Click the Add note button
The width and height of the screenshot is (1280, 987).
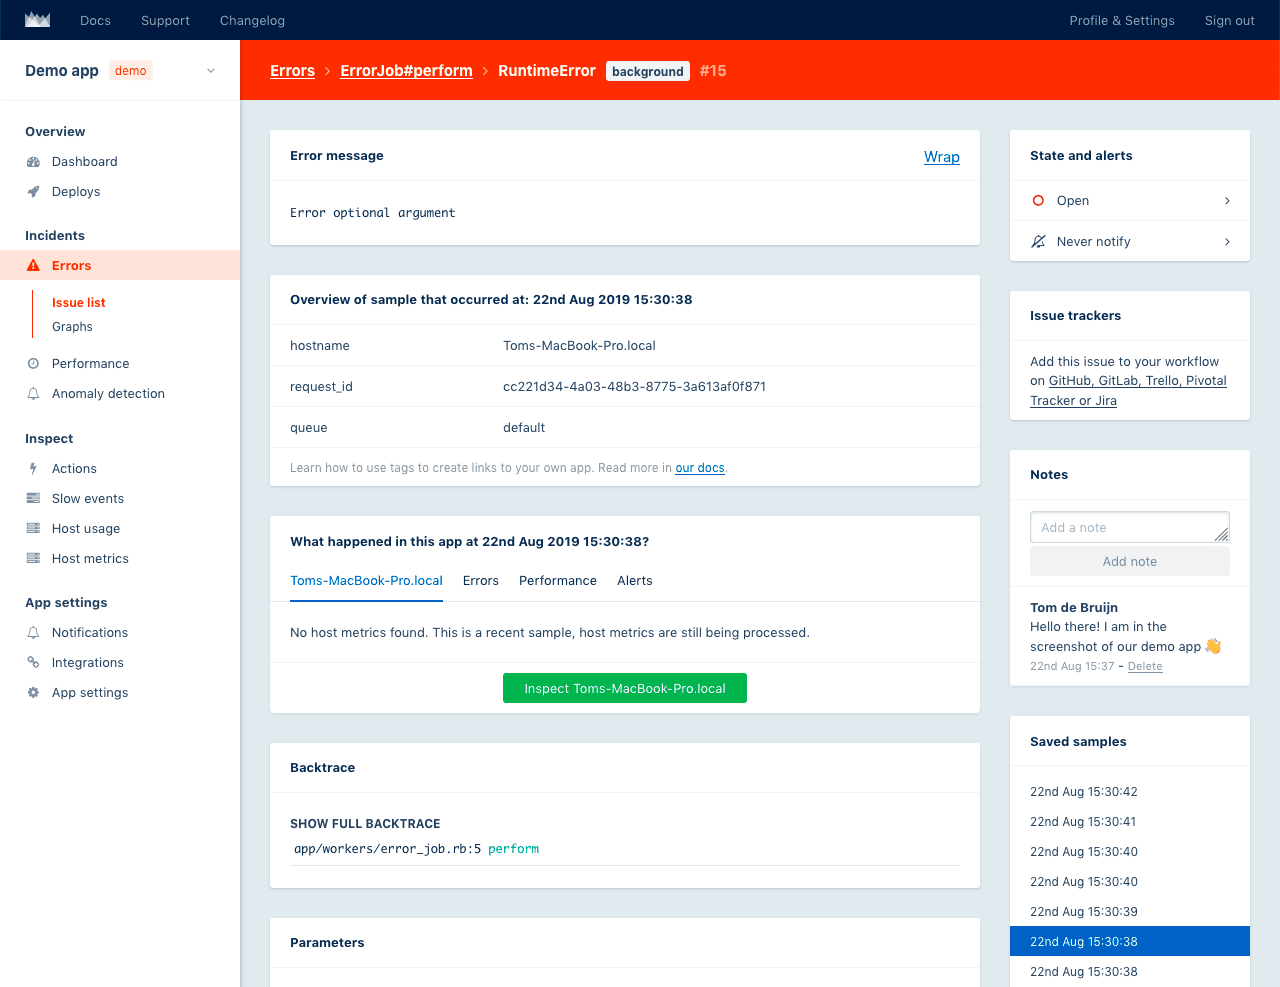click(x=1130, y=561)
